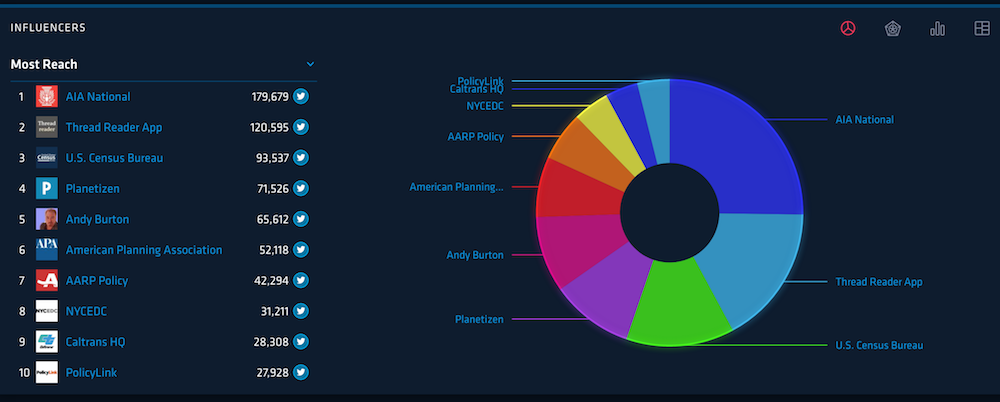Open the U.S. Census Bureau list link
The width and height of the screenshot is (1000, 402).
[x=114, y=158]
